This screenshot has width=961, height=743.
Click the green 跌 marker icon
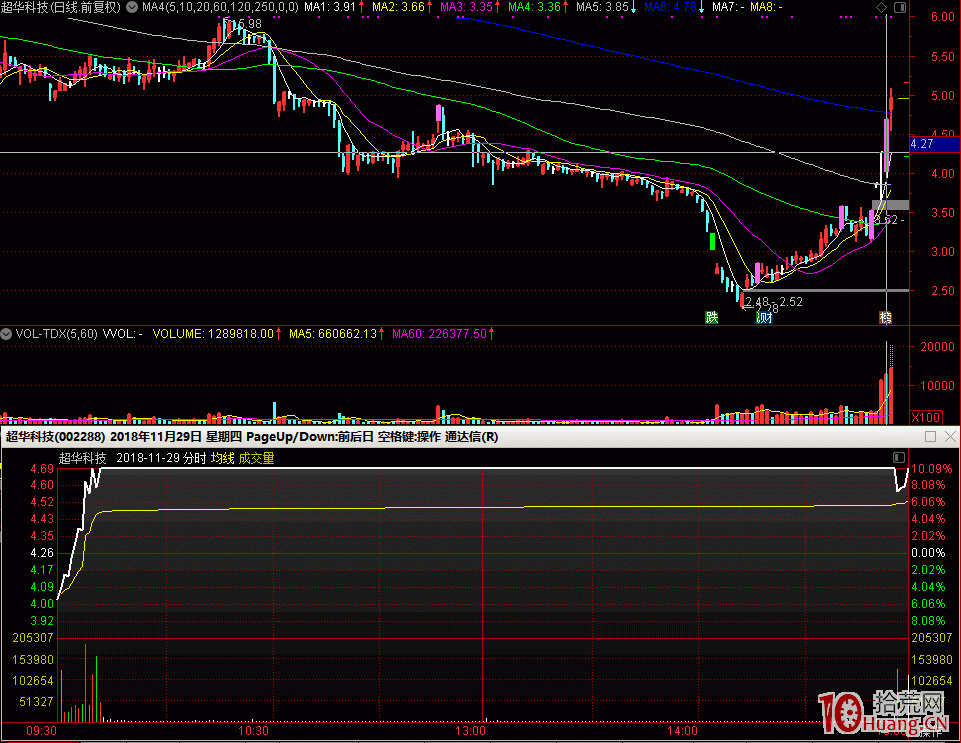coord(711,318)
